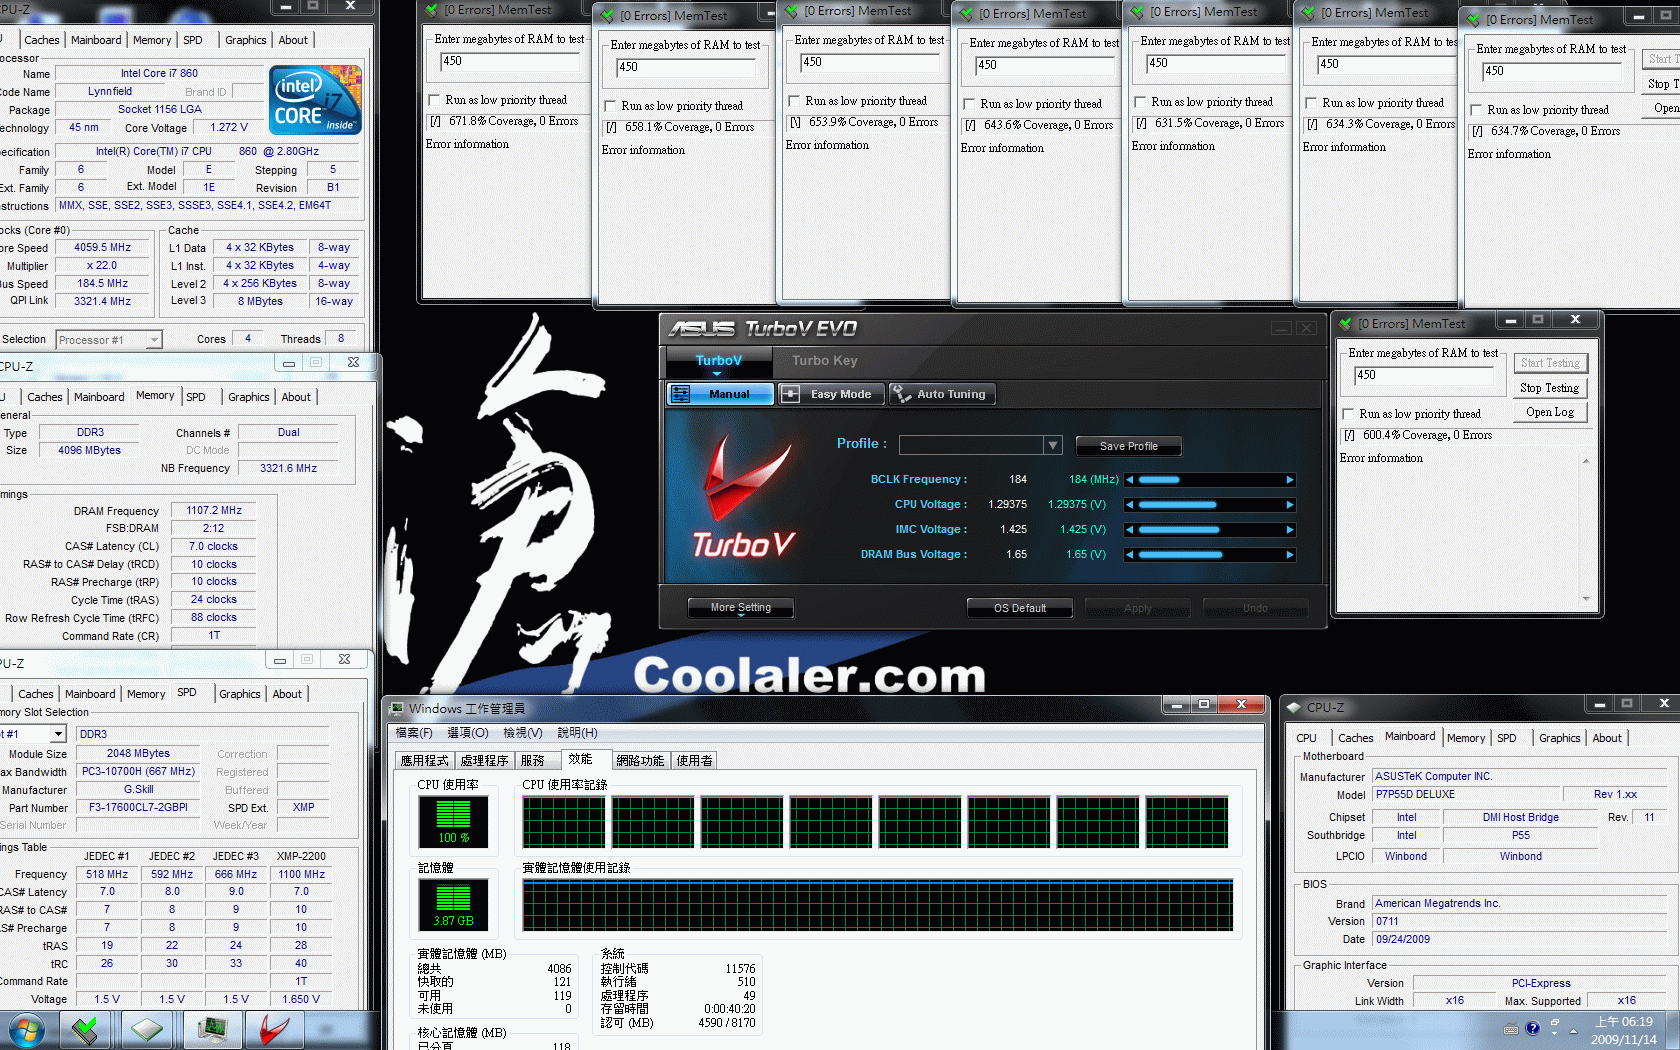1680x1050 pixels.
Task: Click the keyboard icon in the system tray
Action: 1511,1029
